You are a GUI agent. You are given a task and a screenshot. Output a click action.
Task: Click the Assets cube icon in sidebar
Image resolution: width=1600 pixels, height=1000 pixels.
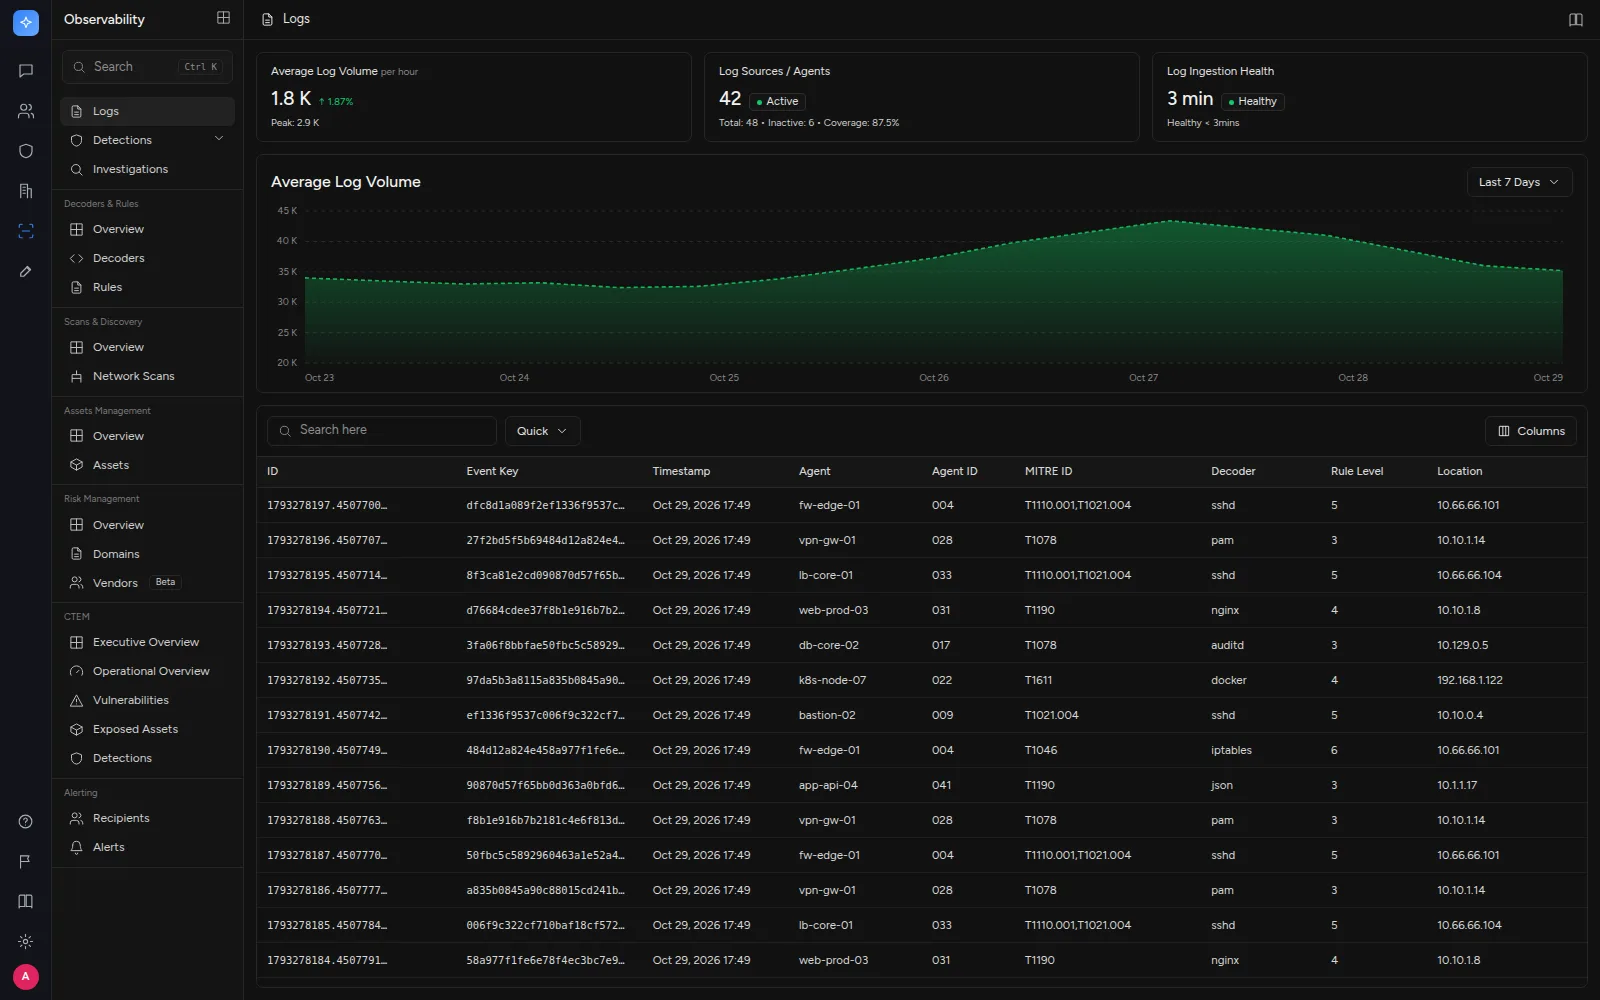point(76,465)
